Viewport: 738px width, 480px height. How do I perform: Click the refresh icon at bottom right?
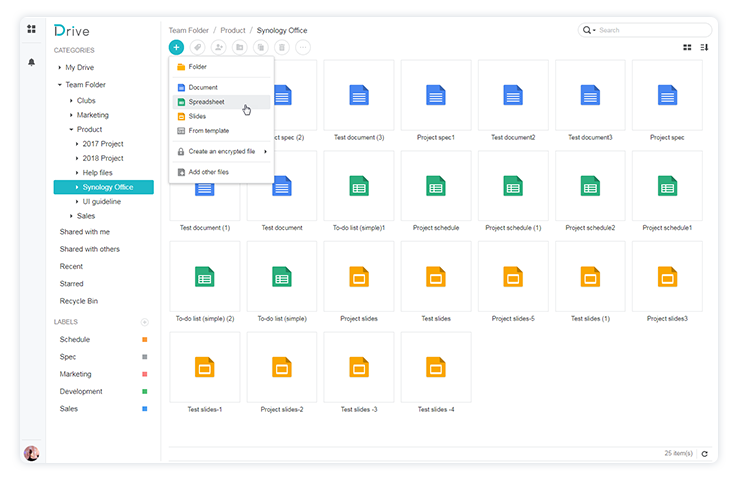point(705,454)
